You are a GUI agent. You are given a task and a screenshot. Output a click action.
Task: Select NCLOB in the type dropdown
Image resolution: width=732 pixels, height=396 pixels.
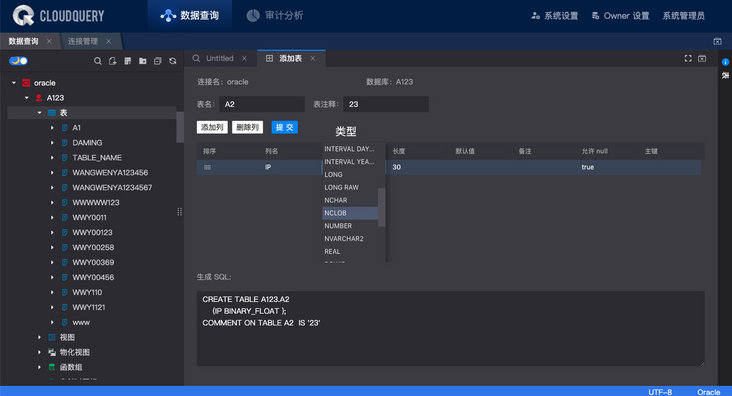tap(350, 213)
